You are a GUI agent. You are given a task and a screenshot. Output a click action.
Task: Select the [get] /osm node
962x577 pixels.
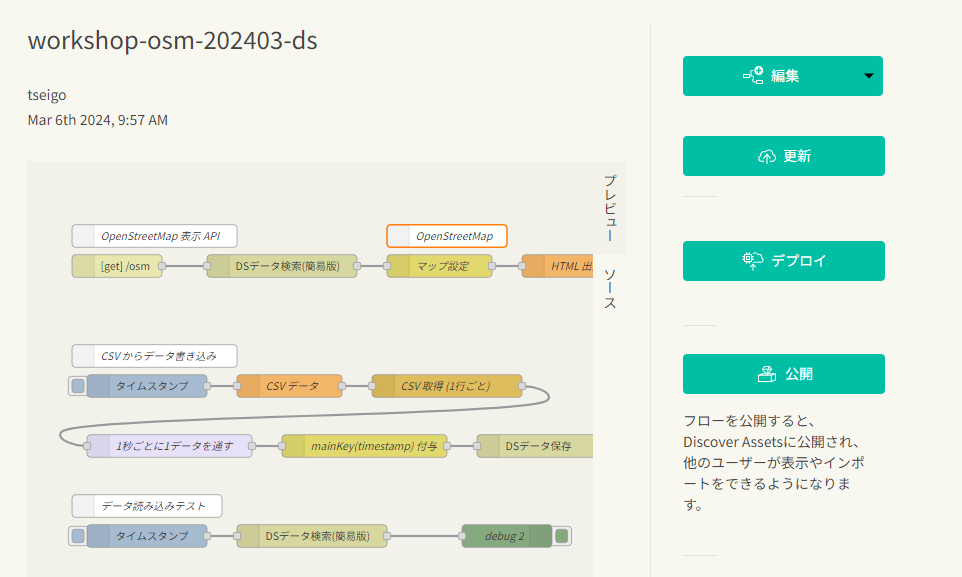pyautogui.click(x=117, y=266)
